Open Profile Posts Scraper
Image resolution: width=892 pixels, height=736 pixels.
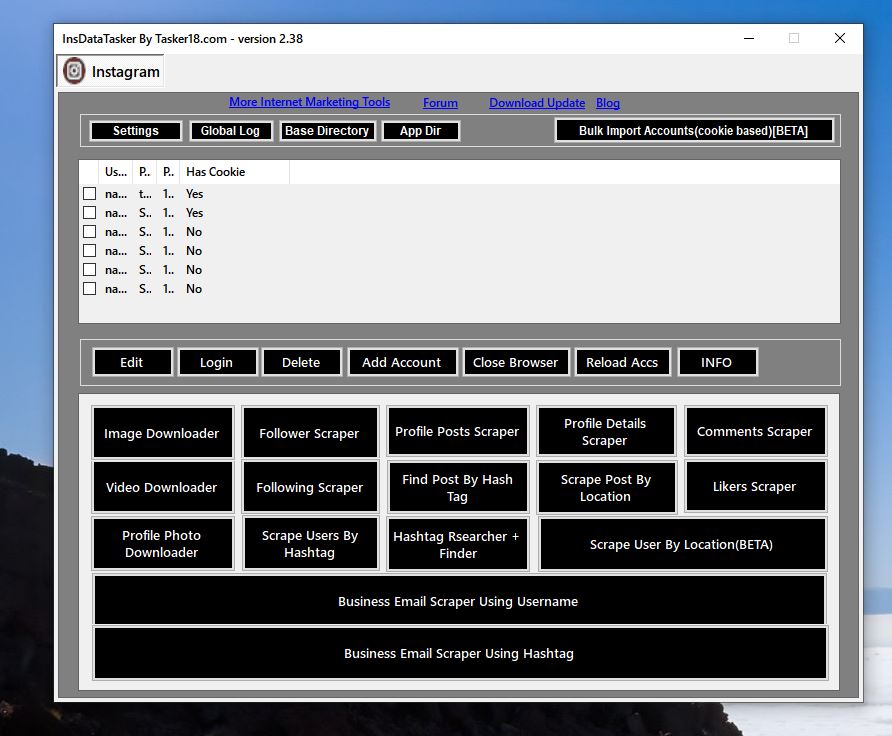click(x=457, y=431)
